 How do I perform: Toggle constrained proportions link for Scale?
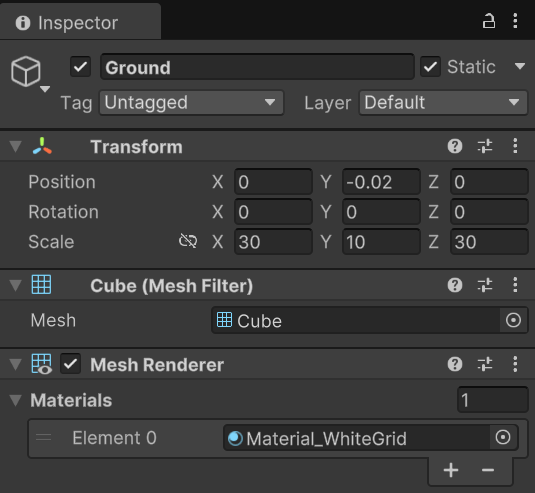coord(188,241)
